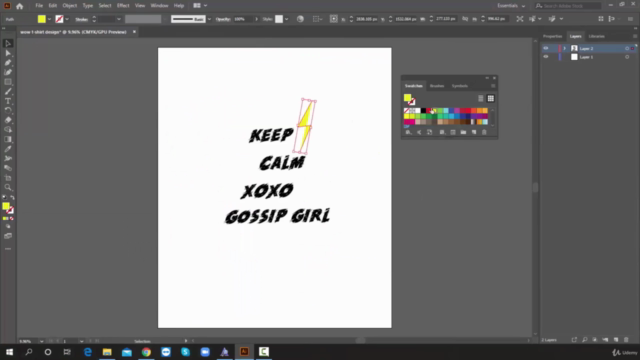Open Edit Toolbar three dots
640x360 pixels.
point(8,249)
